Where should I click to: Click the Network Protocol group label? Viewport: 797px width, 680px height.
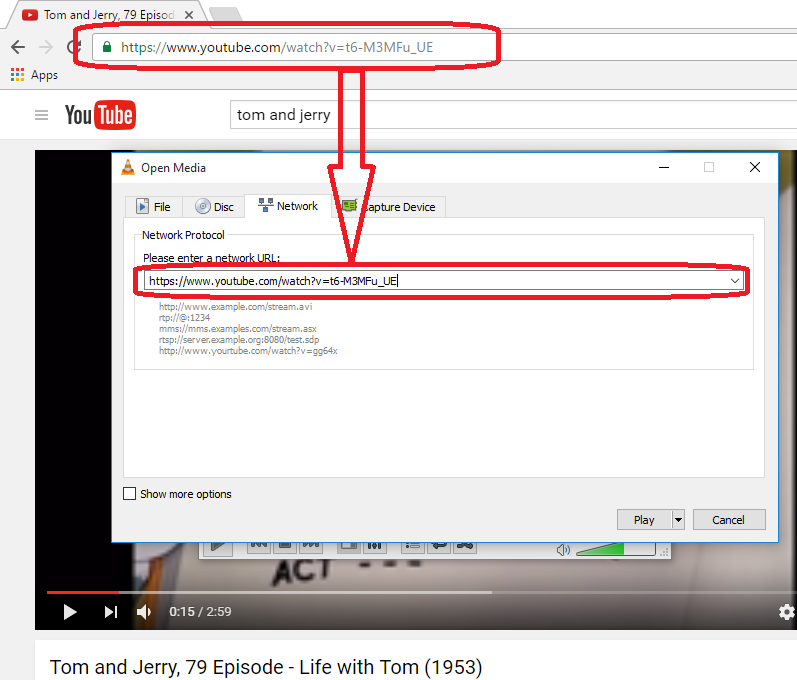pos(183,235)
